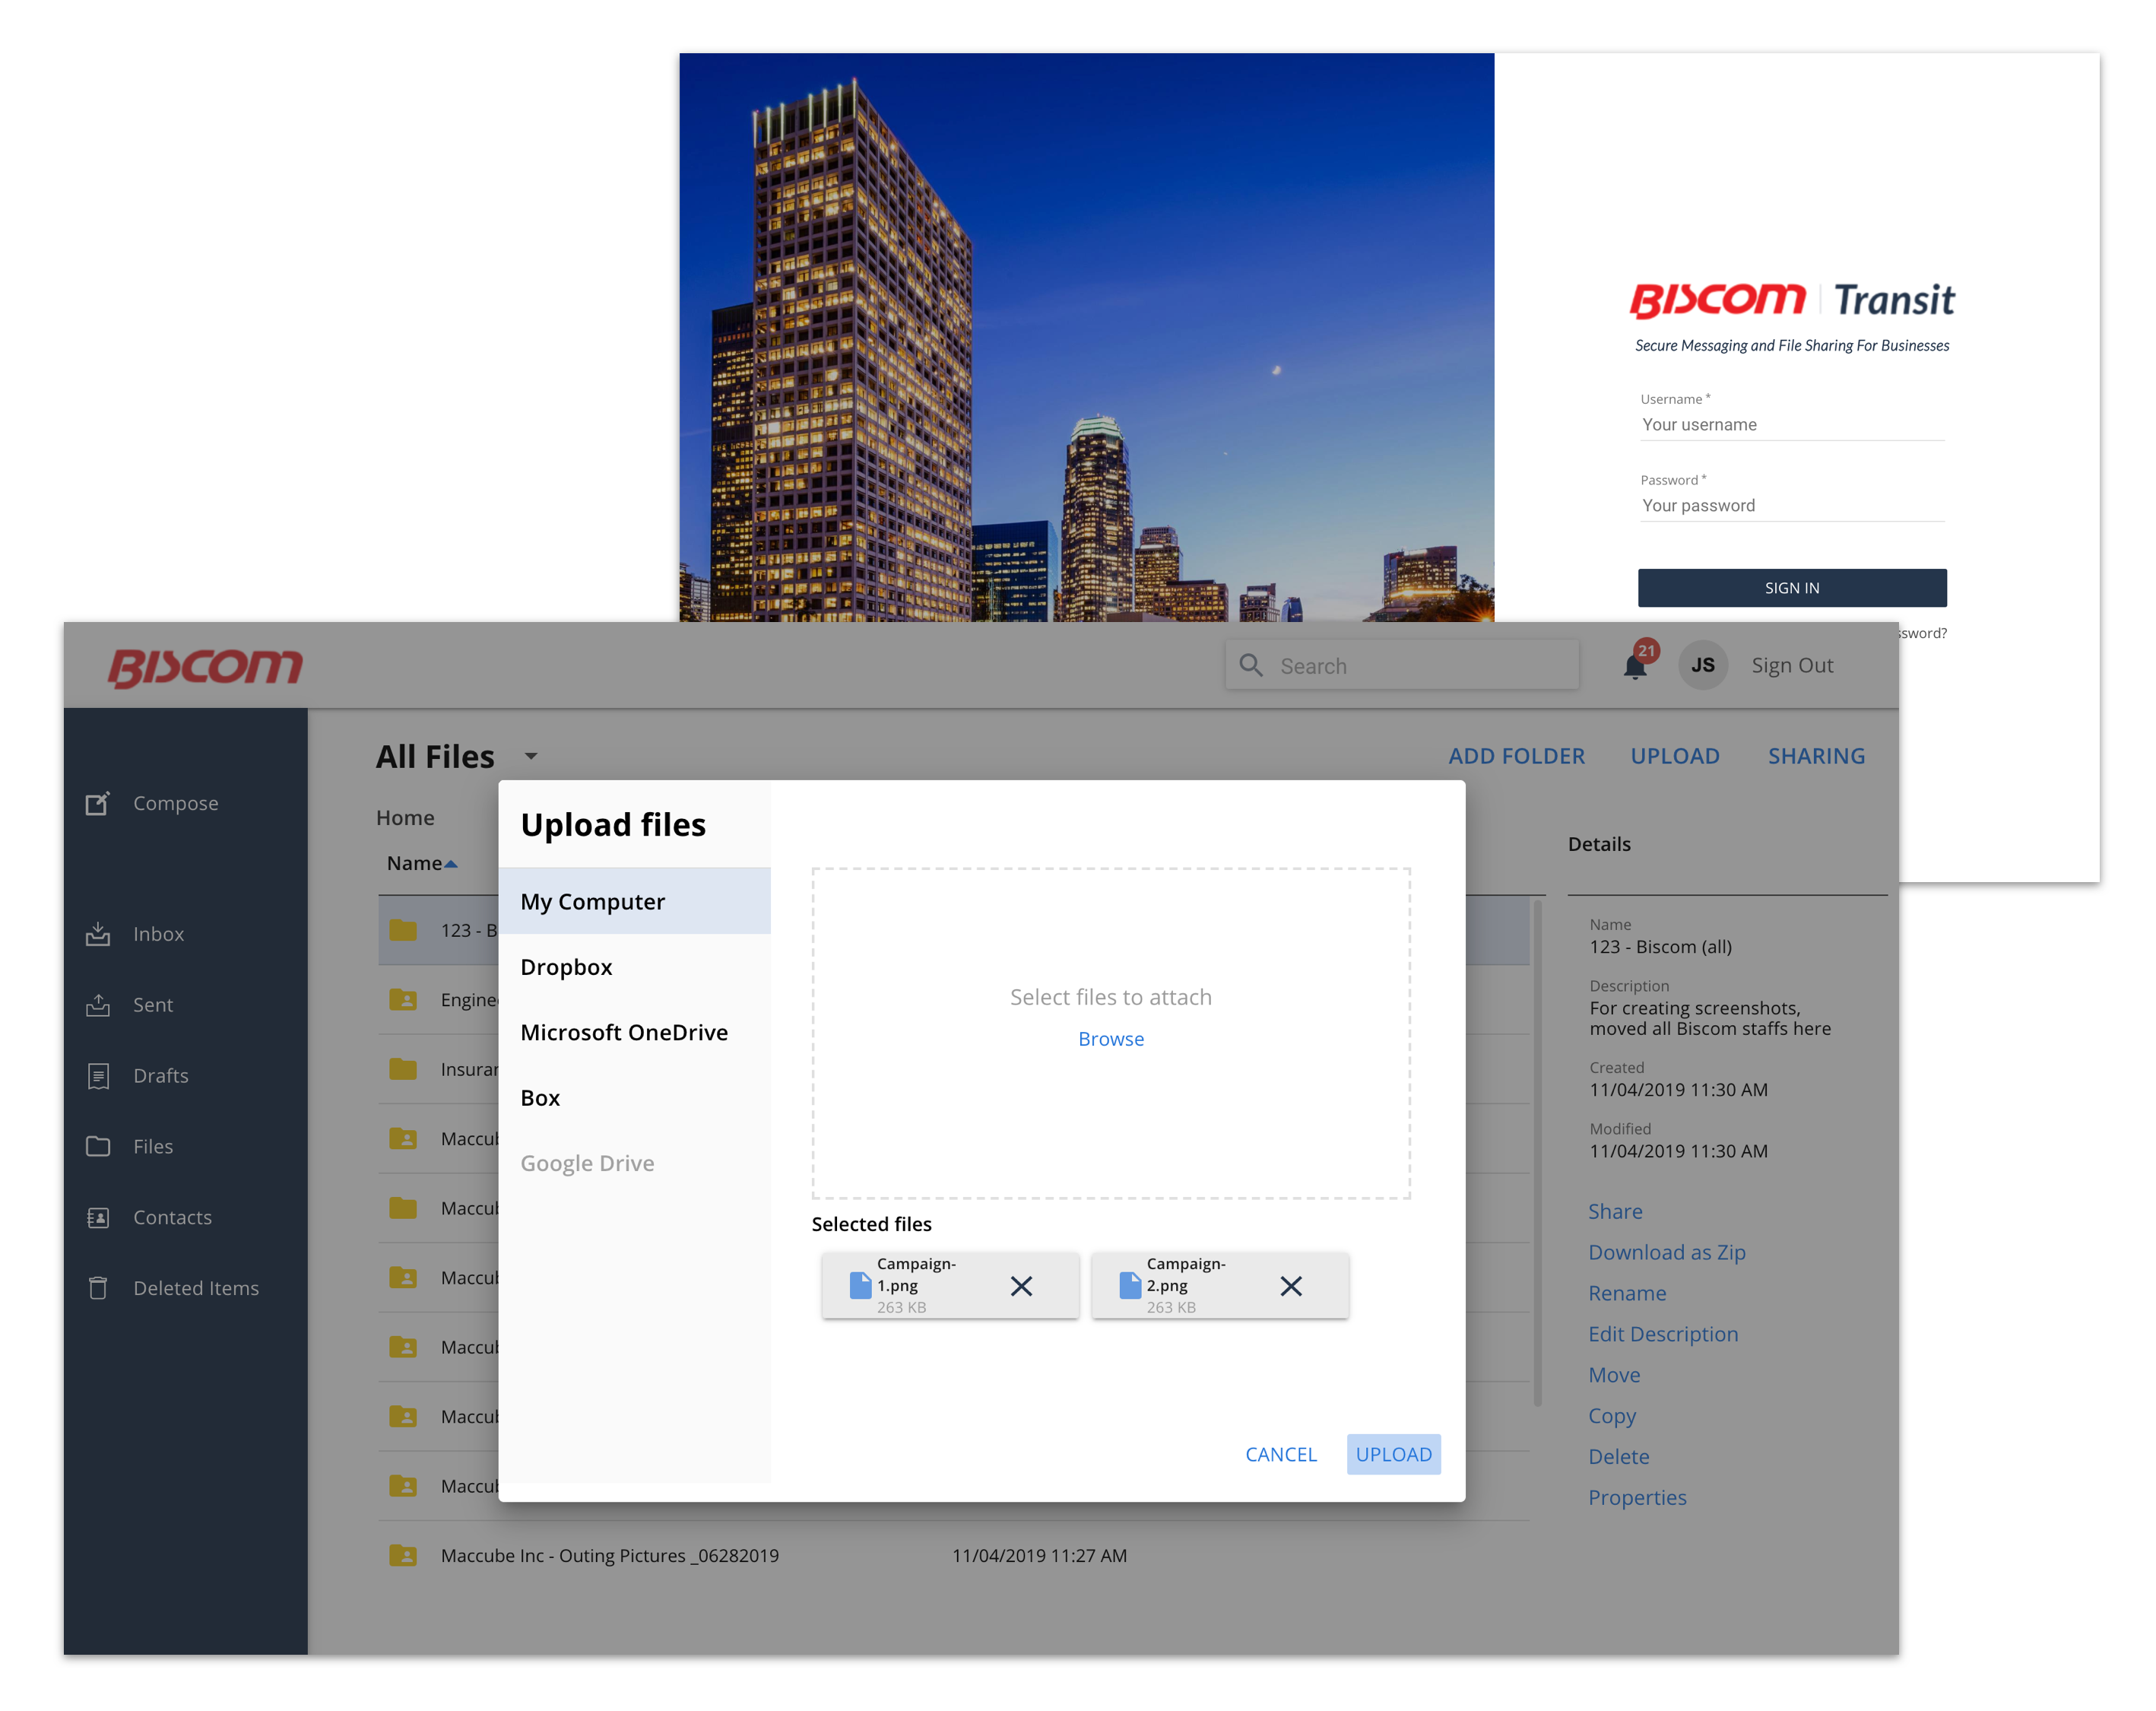Expand the All Files dropdown arrow
2156x1711 pixels.
tap(531, 757)
